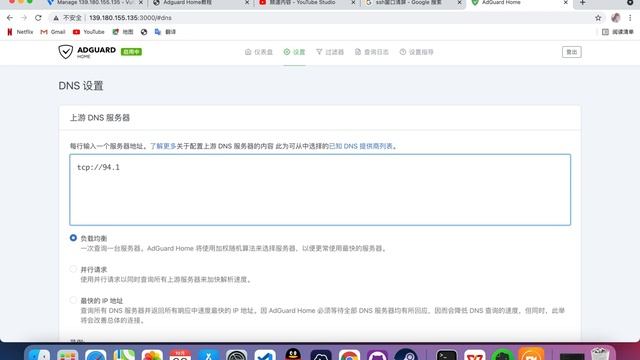
Task: Open the Netflix bookmark
Action: coord(20,32)
